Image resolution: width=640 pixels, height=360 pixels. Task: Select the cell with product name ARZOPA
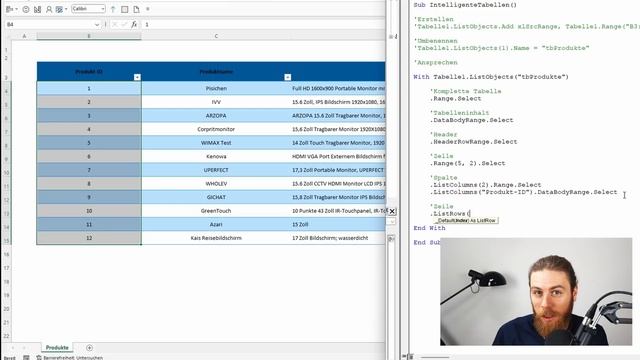coord(216,116)
